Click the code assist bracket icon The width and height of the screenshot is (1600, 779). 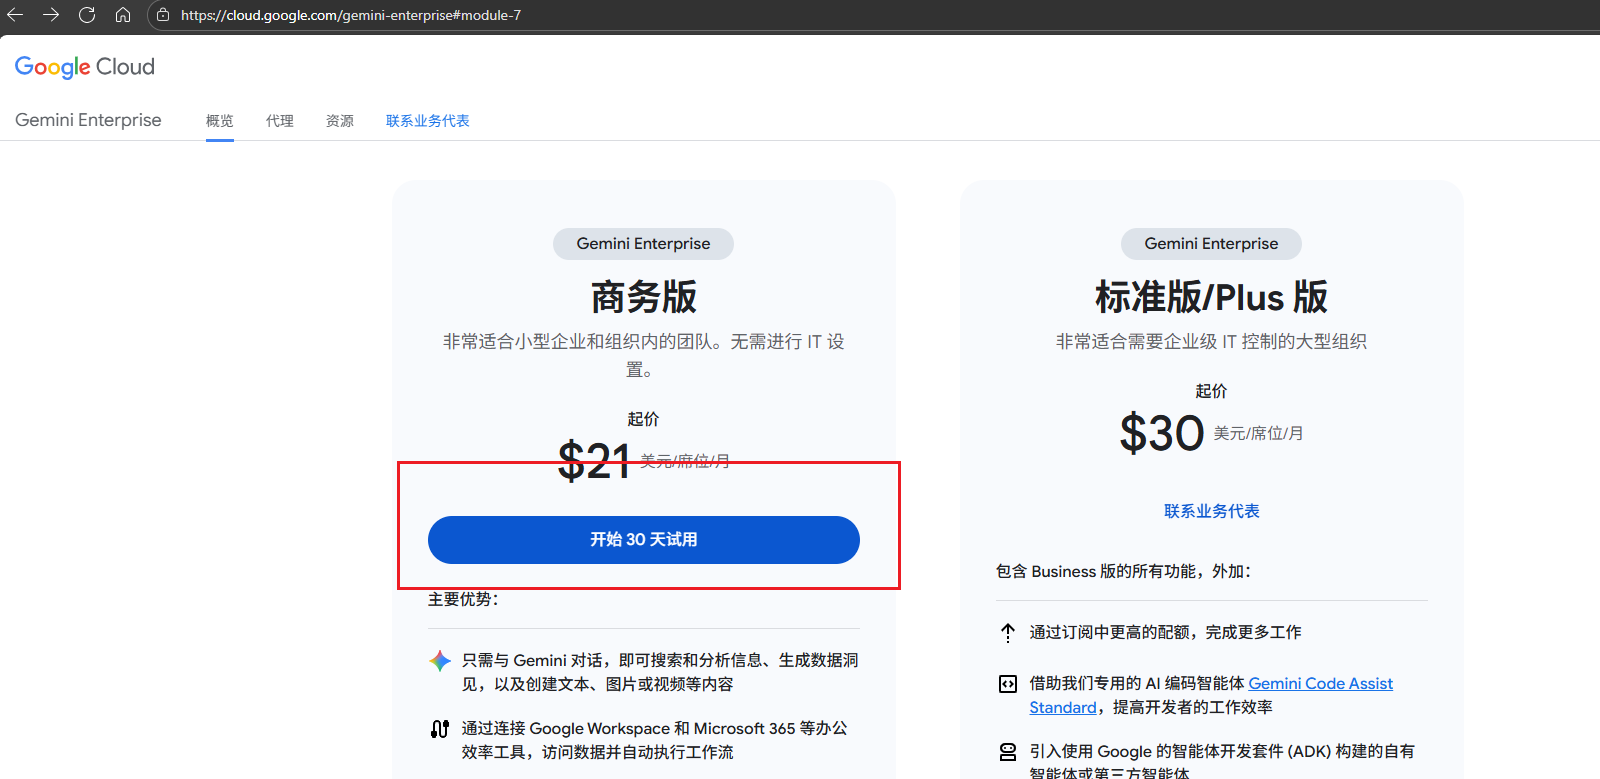[1008, 684]
